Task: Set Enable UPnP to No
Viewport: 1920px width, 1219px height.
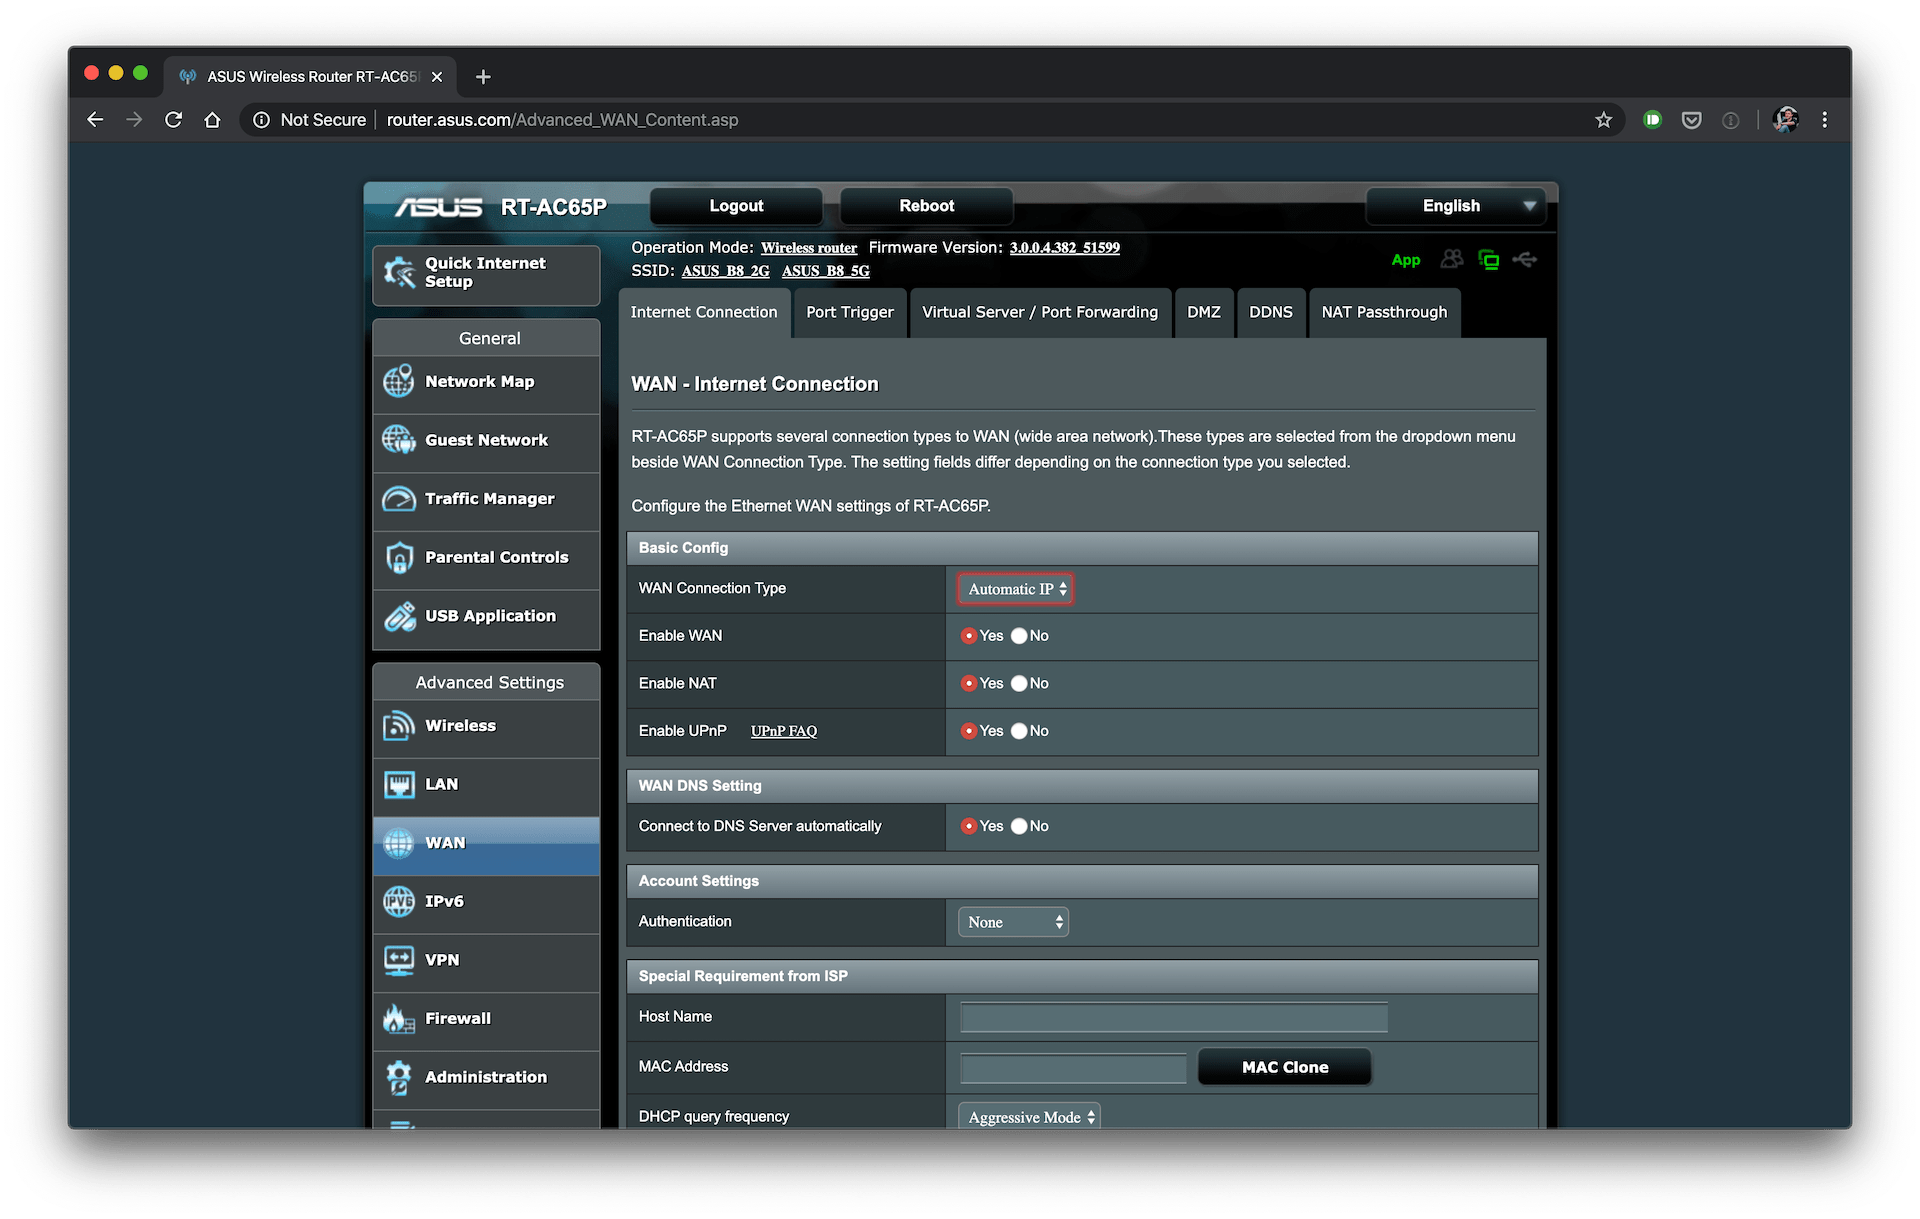Action: 1019,731
